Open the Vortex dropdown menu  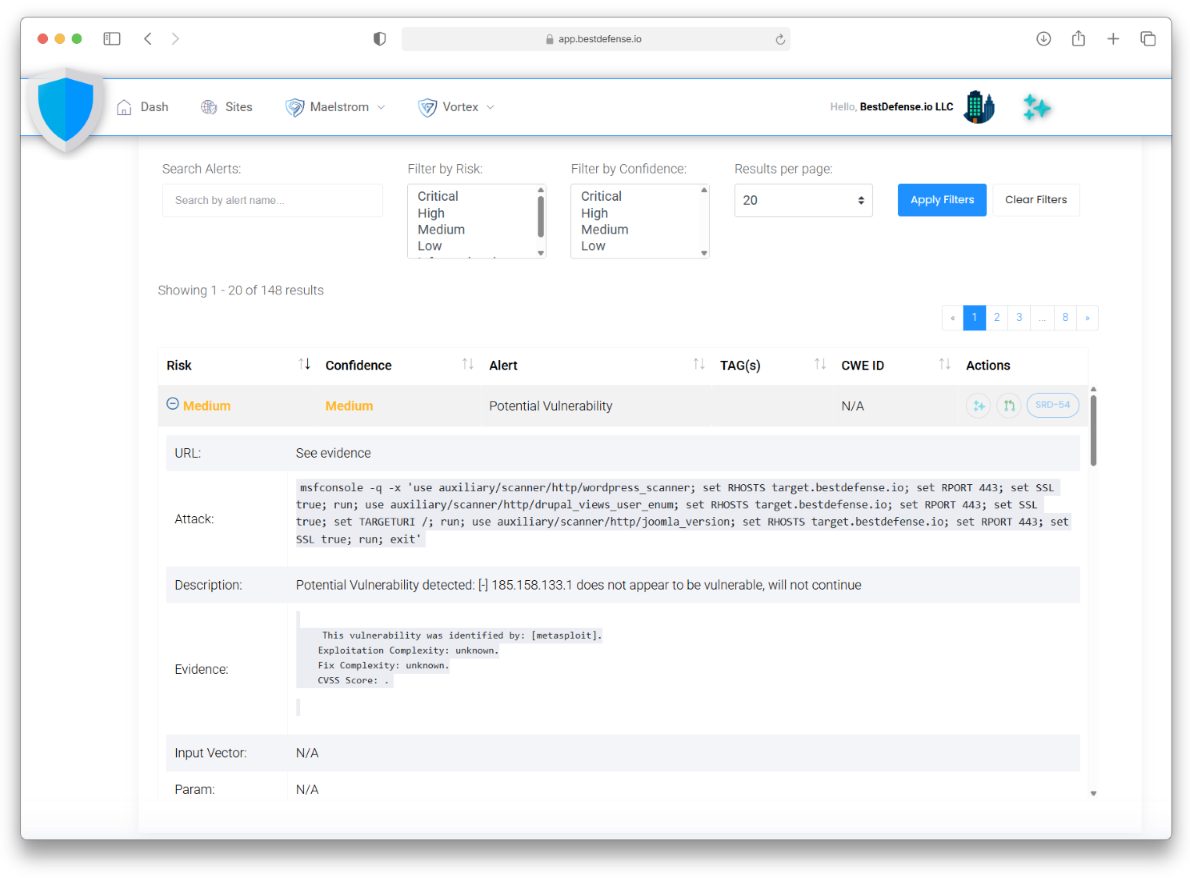pos(455,107)
